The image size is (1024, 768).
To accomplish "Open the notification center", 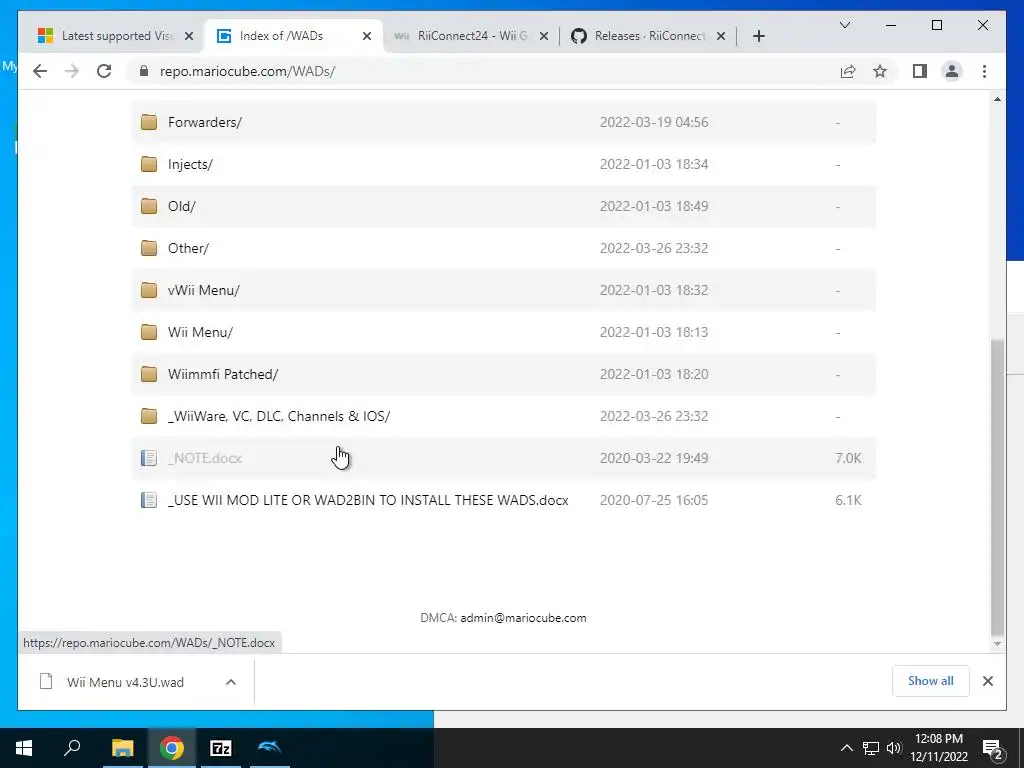I will 993,748.
